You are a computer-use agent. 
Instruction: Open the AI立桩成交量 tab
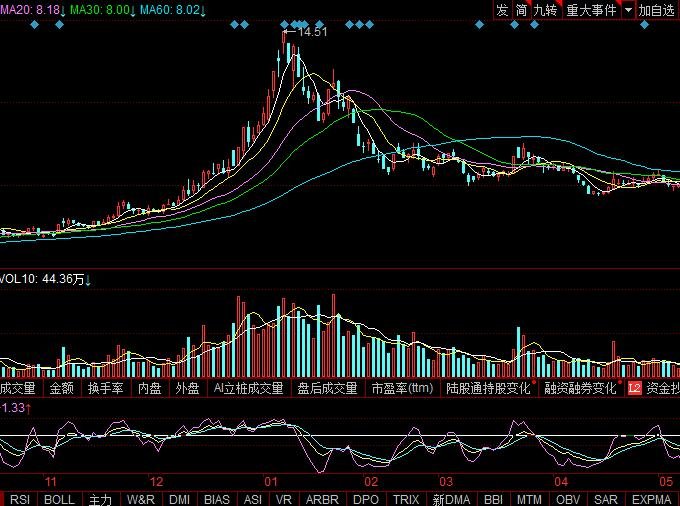[x=248, y=388]
